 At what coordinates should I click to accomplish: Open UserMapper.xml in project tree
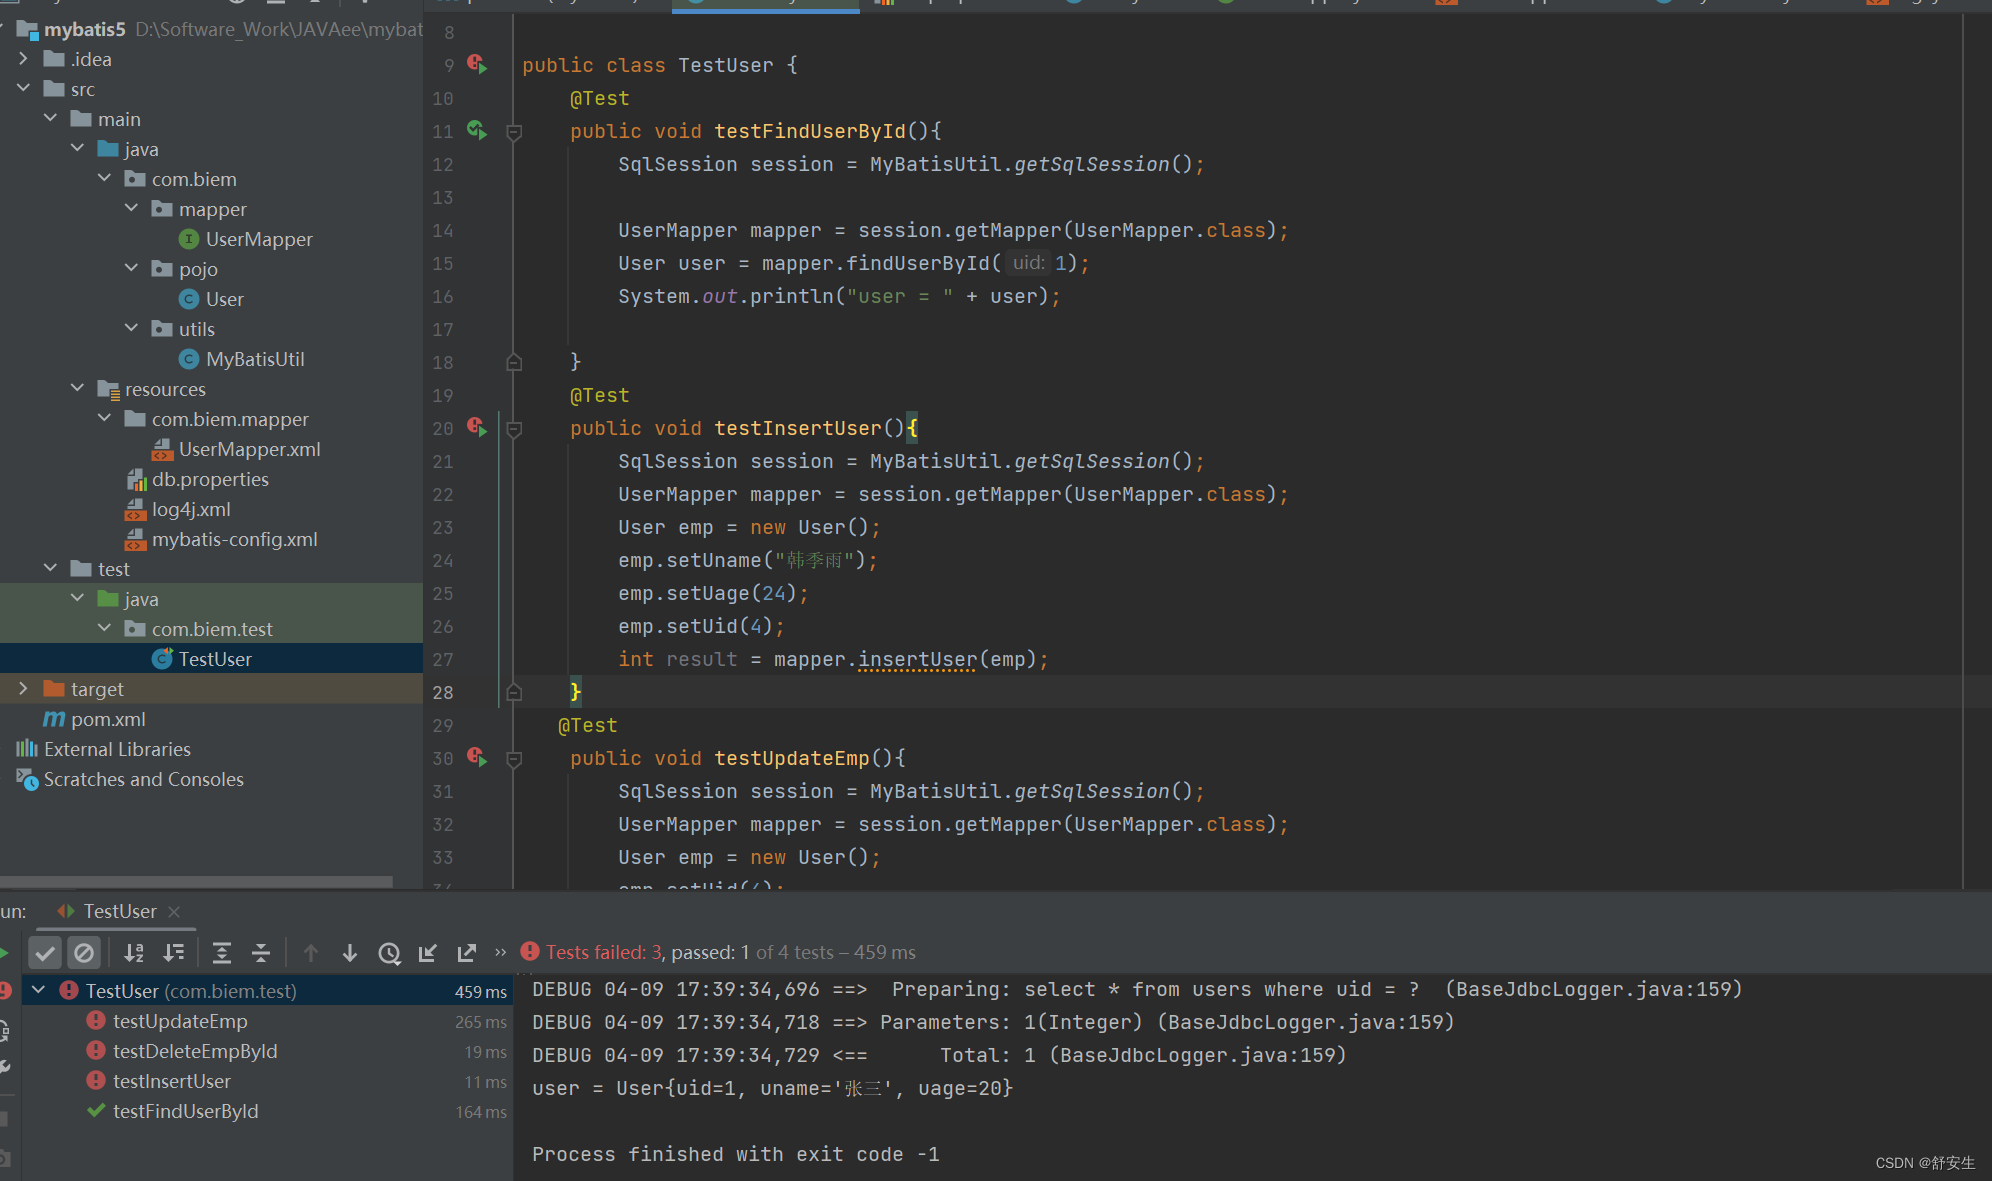249,449
